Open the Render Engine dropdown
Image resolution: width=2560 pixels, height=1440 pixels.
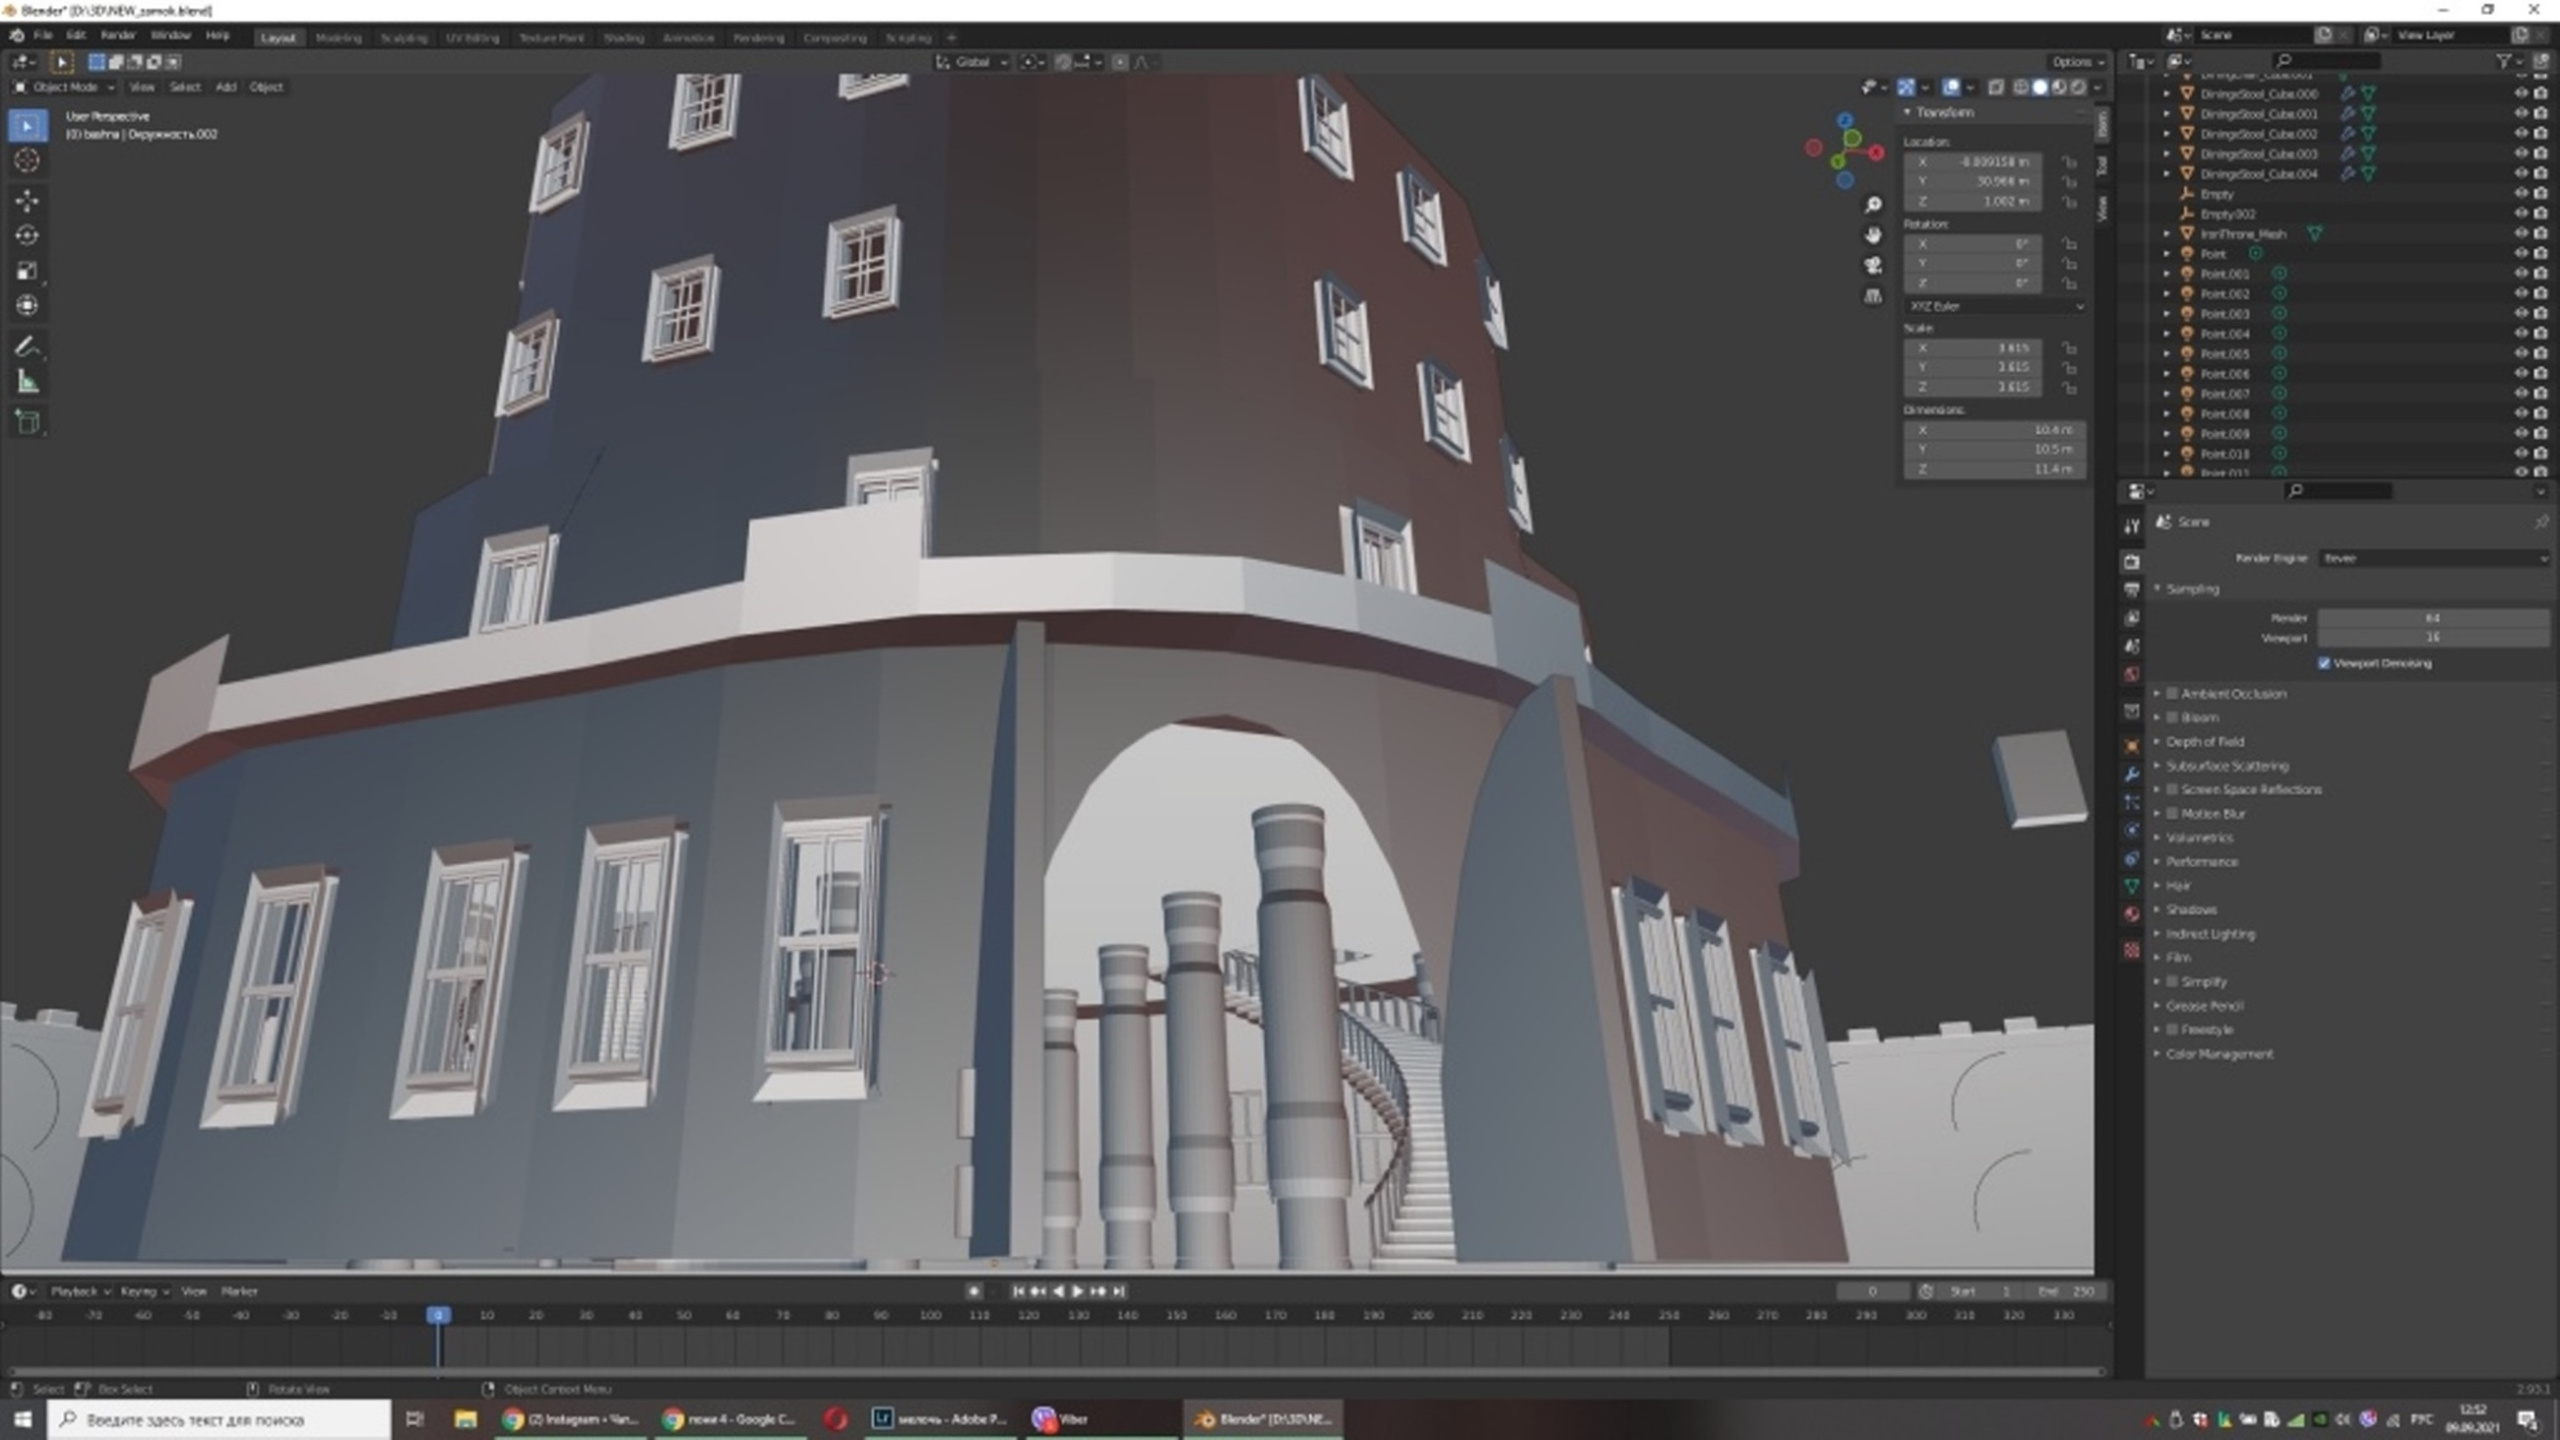[2432, 558]
